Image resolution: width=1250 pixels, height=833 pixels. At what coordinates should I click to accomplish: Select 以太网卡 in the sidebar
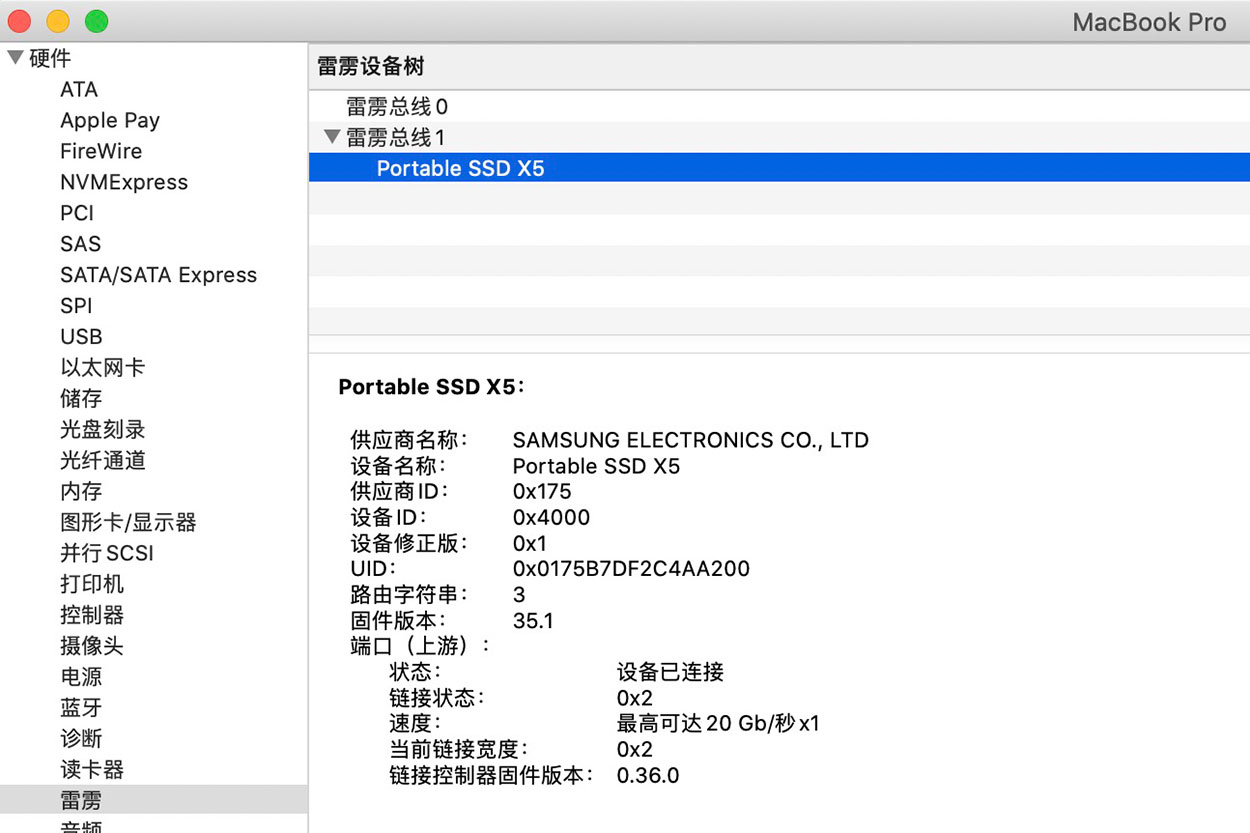click(x=102, y=368)
